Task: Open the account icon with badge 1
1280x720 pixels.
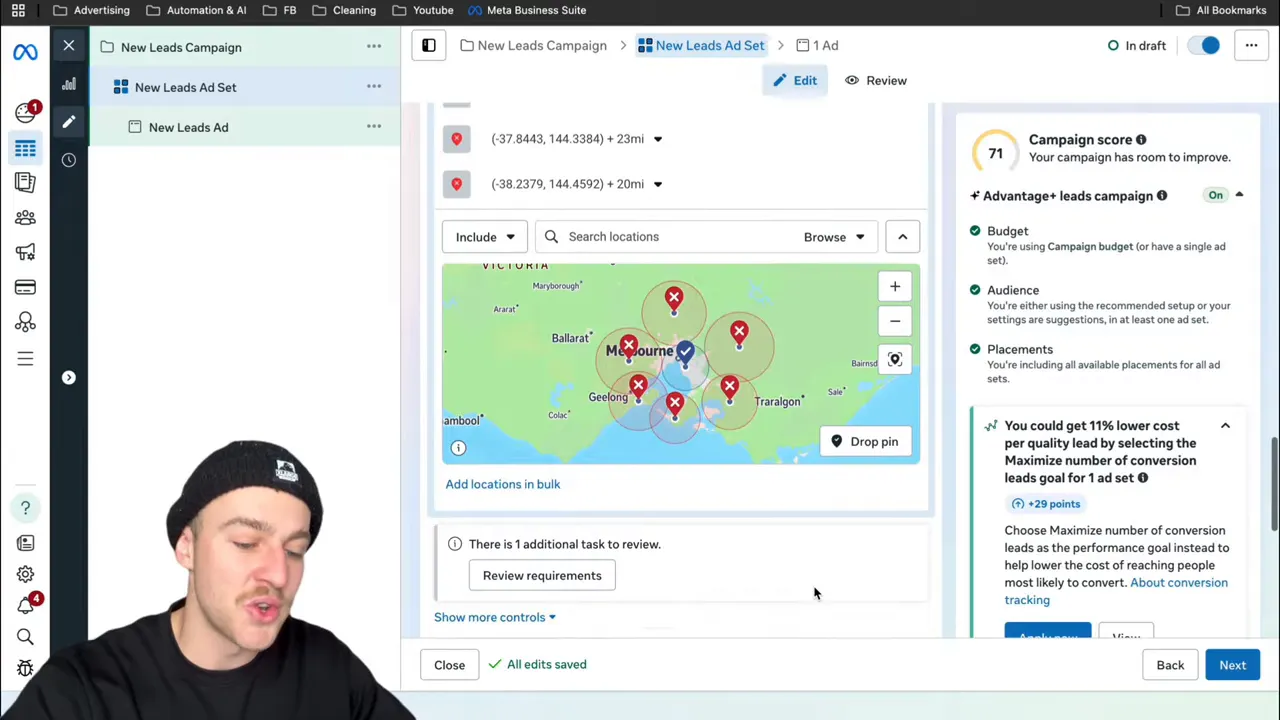Action: point(25,112)
